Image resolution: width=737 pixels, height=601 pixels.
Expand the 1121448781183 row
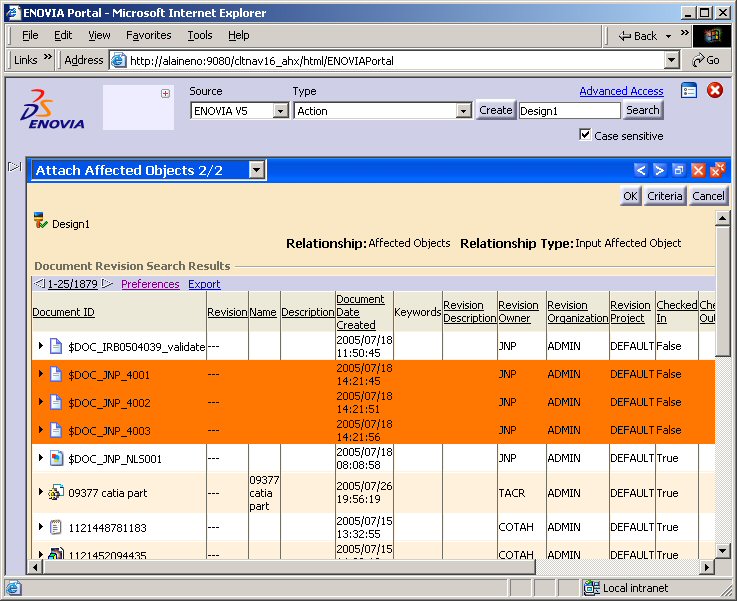point(41,527)
